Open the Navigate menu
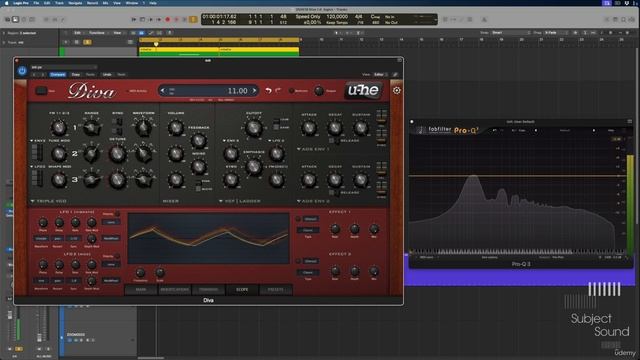 coord(75,3)
